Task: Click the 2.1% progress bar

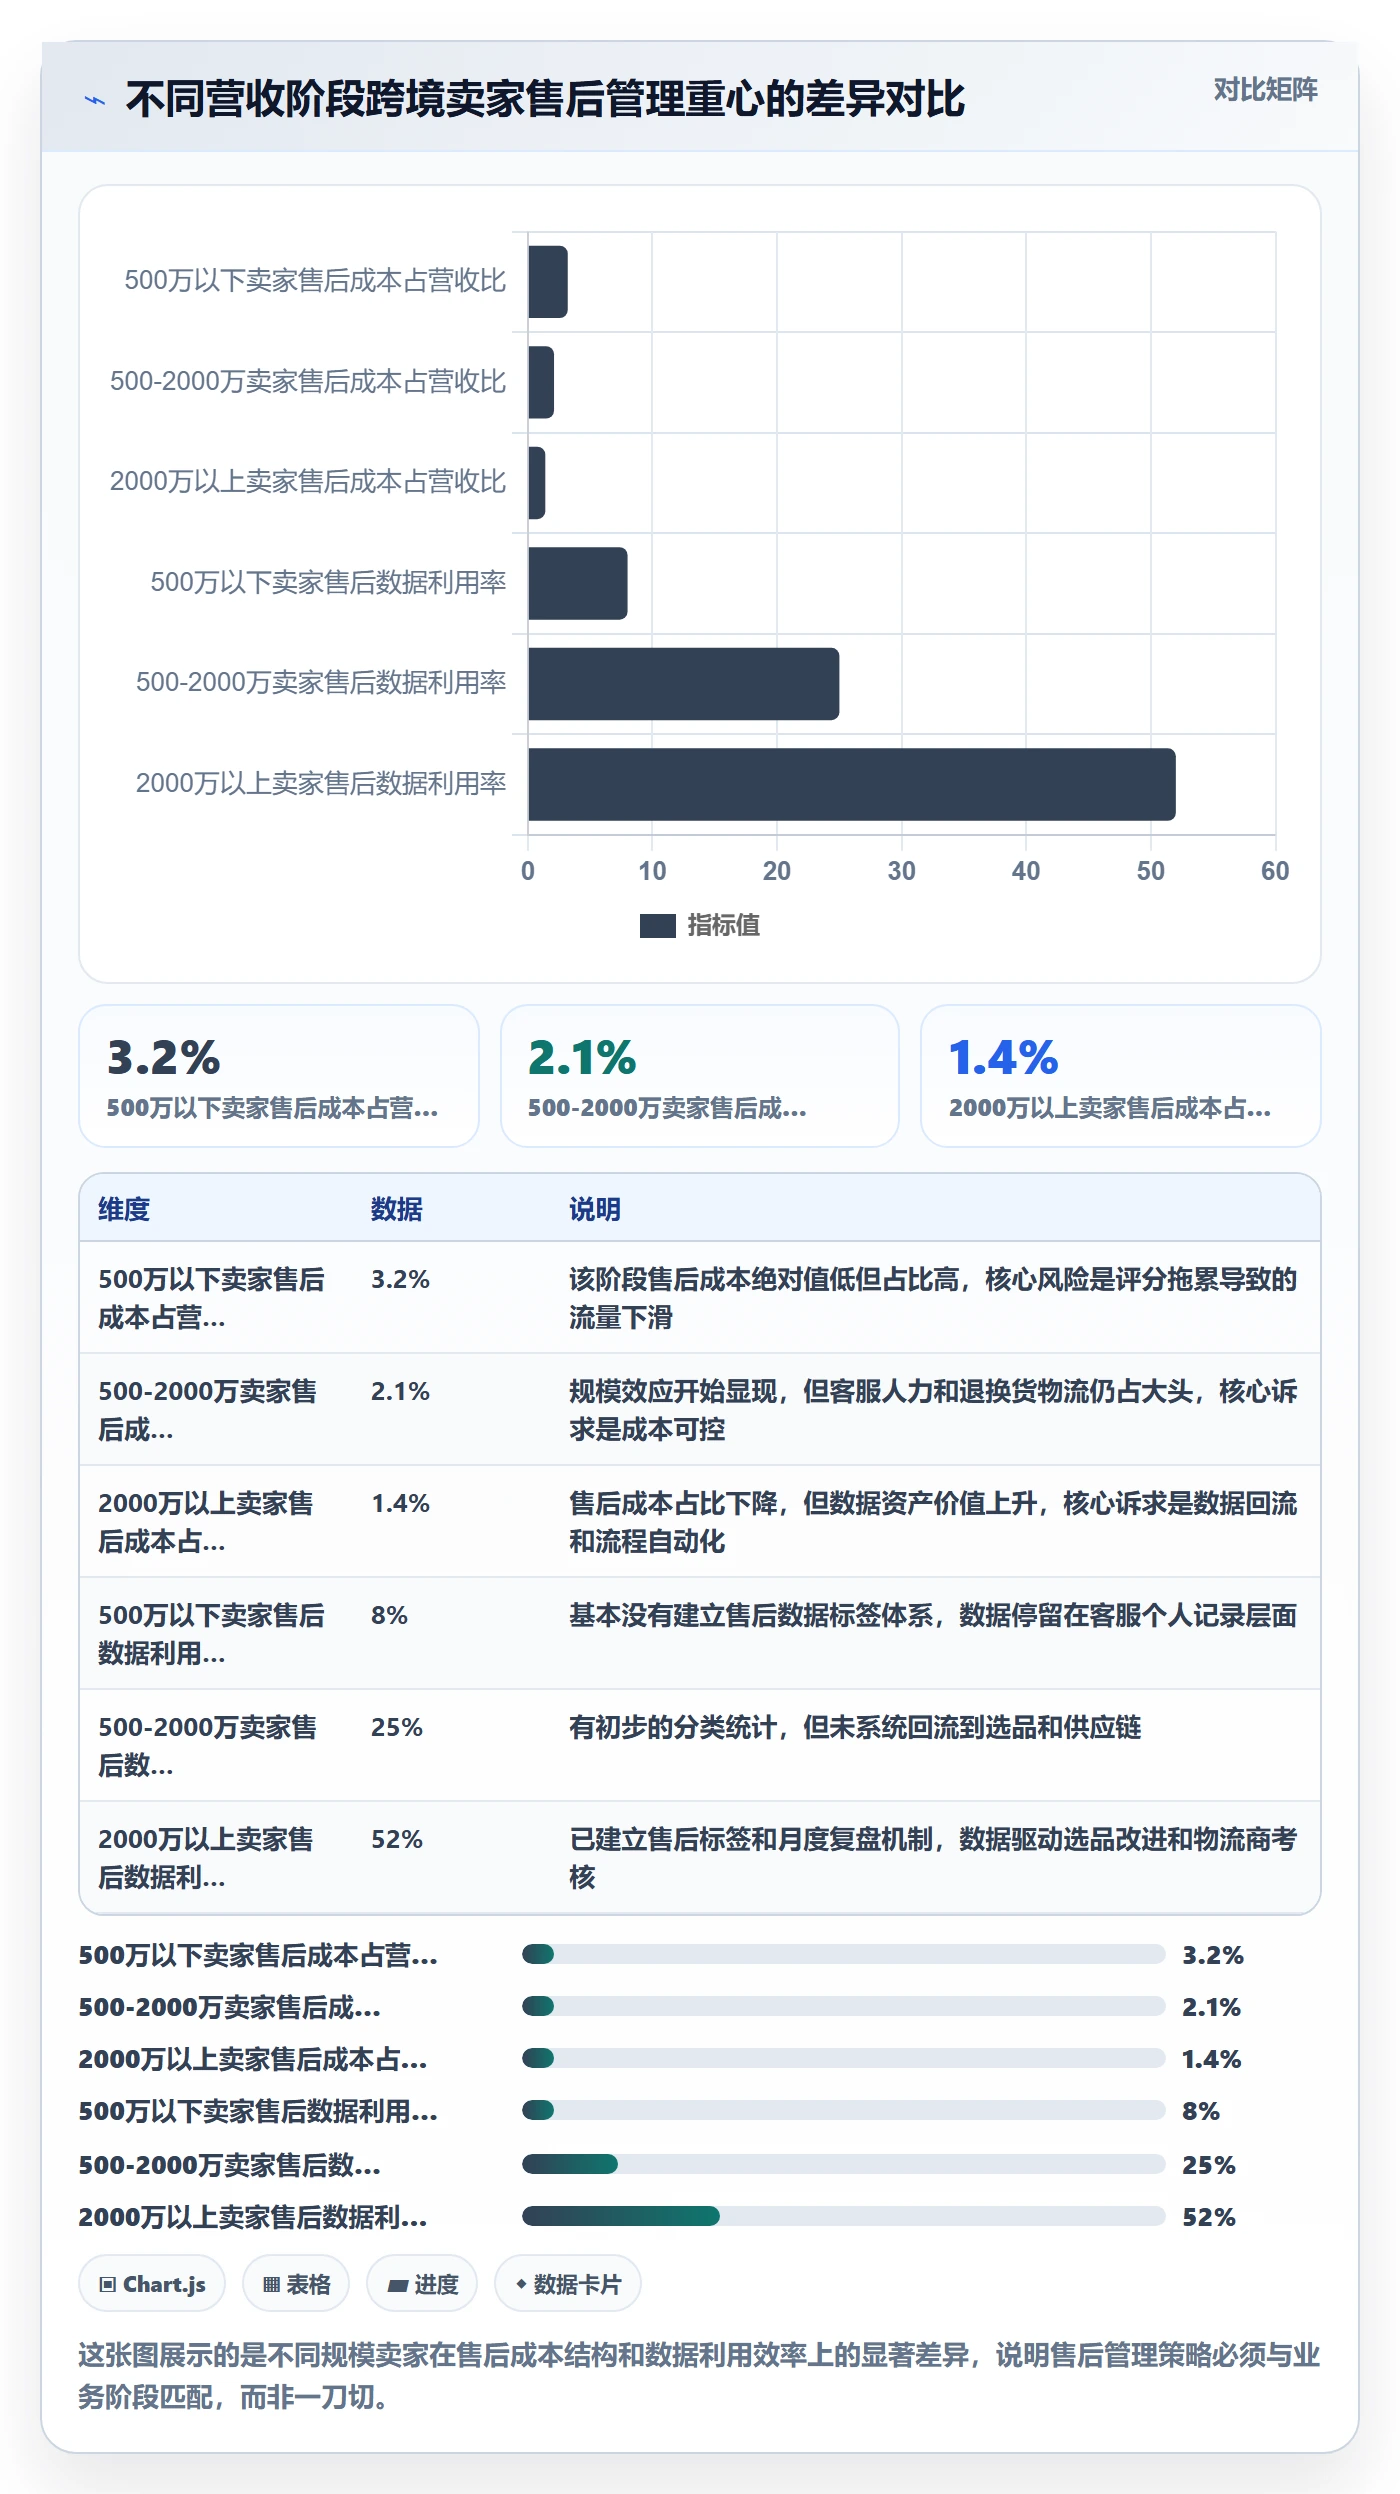Action: tap(844, 2006)
